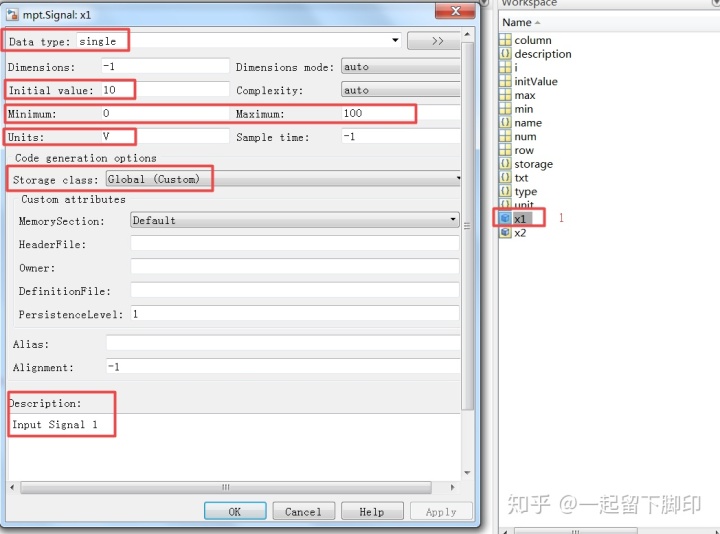The height and width of the screenshot is (534, 720).
Task: Click the HeaderFile input field
Action: click(294, 243)
